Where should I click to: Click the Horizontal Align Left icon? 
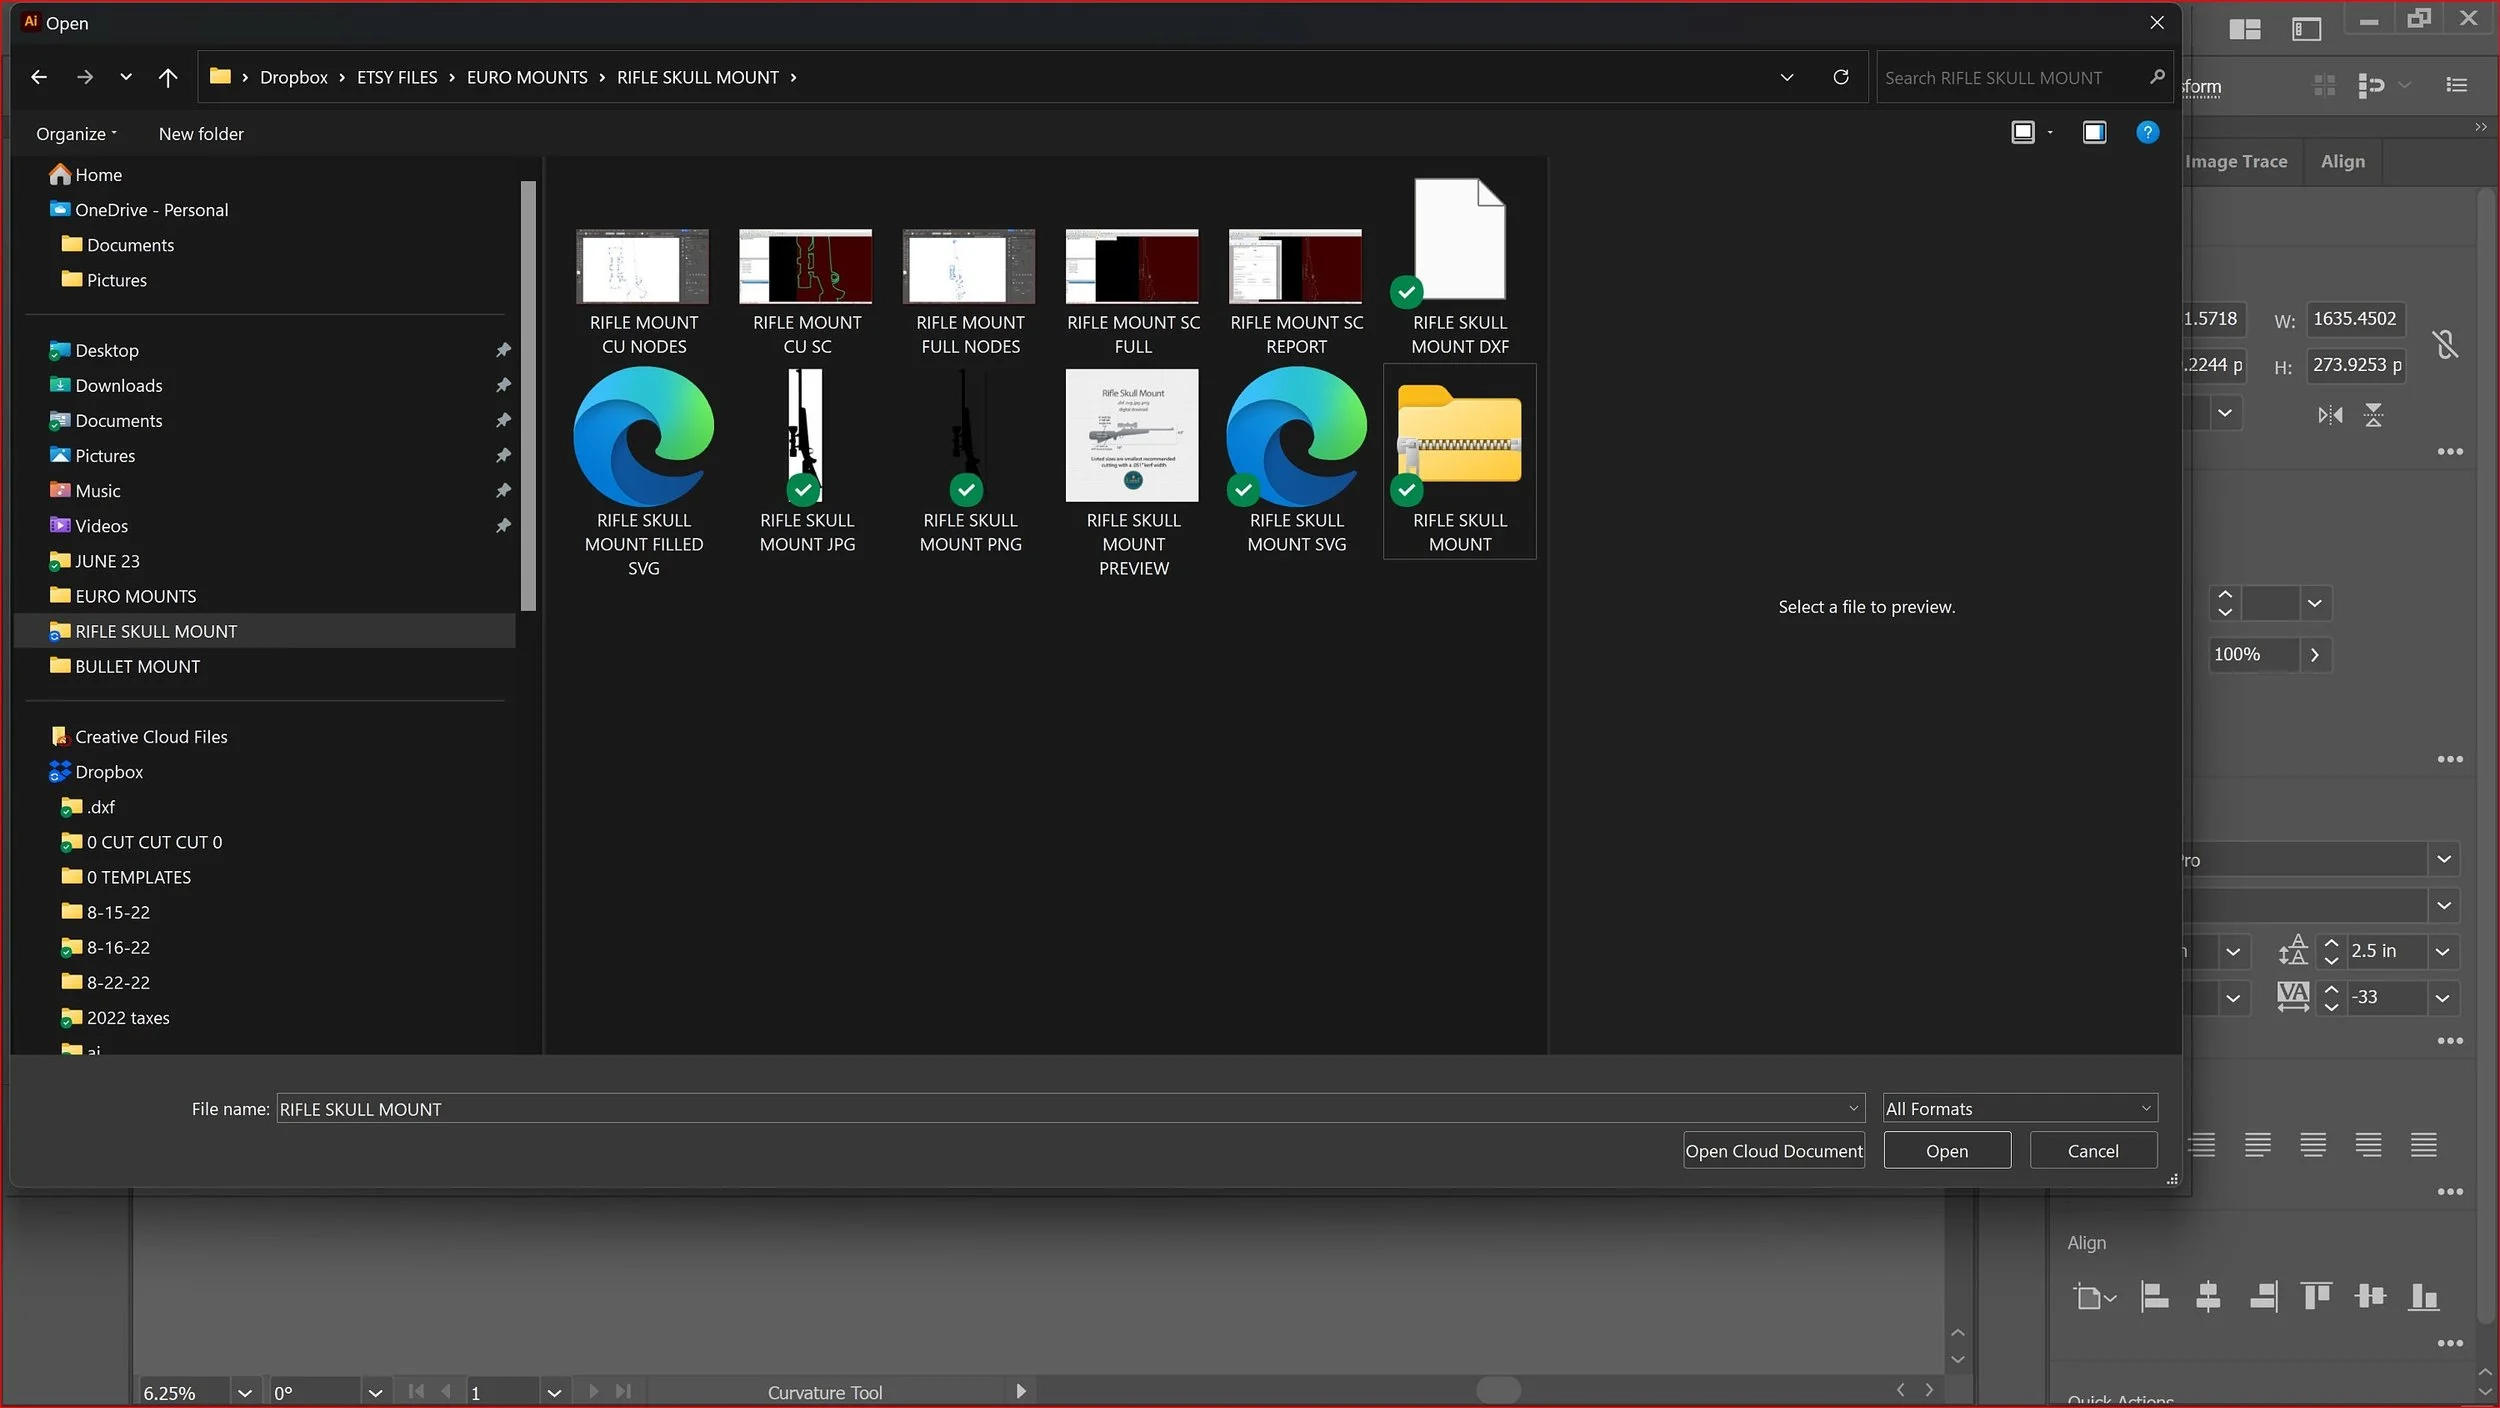(x=2154, y=1297)
